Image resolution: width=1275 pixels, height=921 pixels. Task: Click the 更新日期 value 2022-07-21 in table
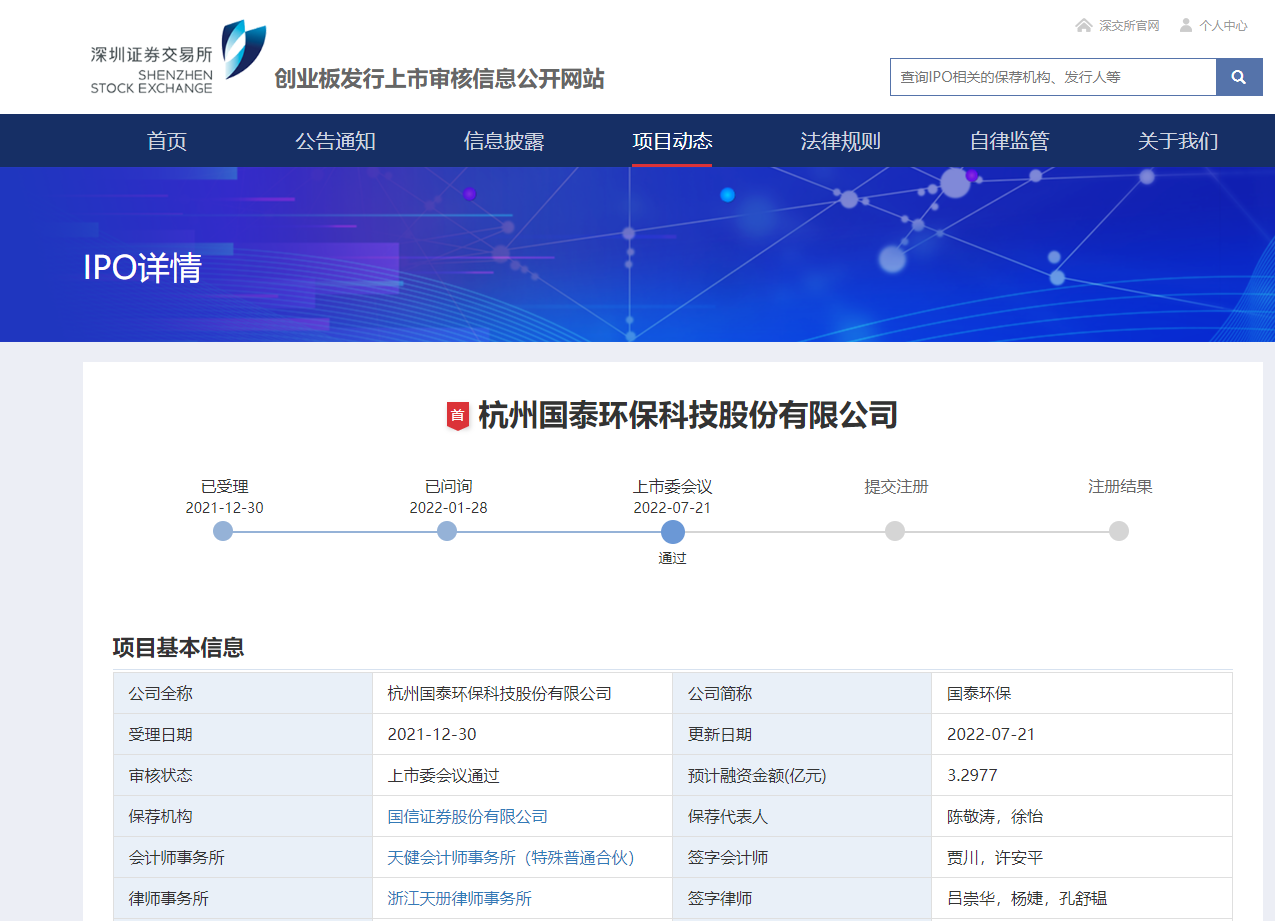[x=991, y=735]
